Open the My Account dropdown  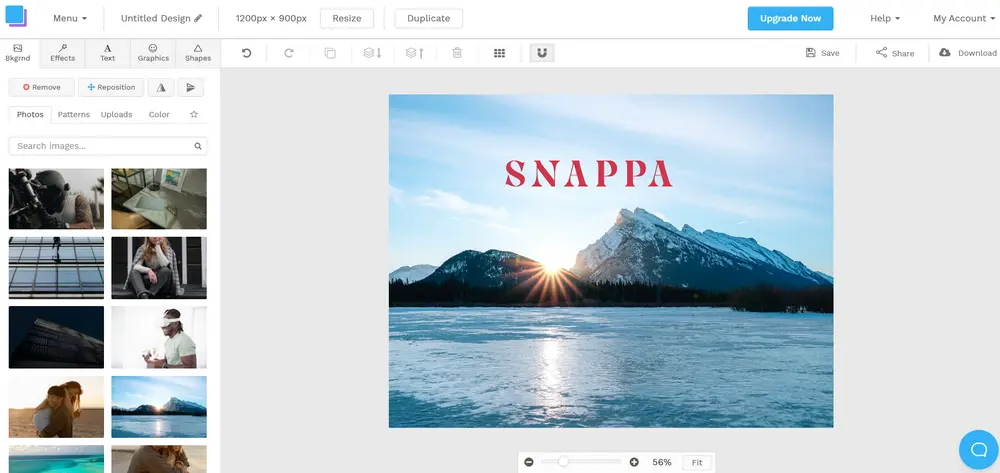(x=964, y=18)
